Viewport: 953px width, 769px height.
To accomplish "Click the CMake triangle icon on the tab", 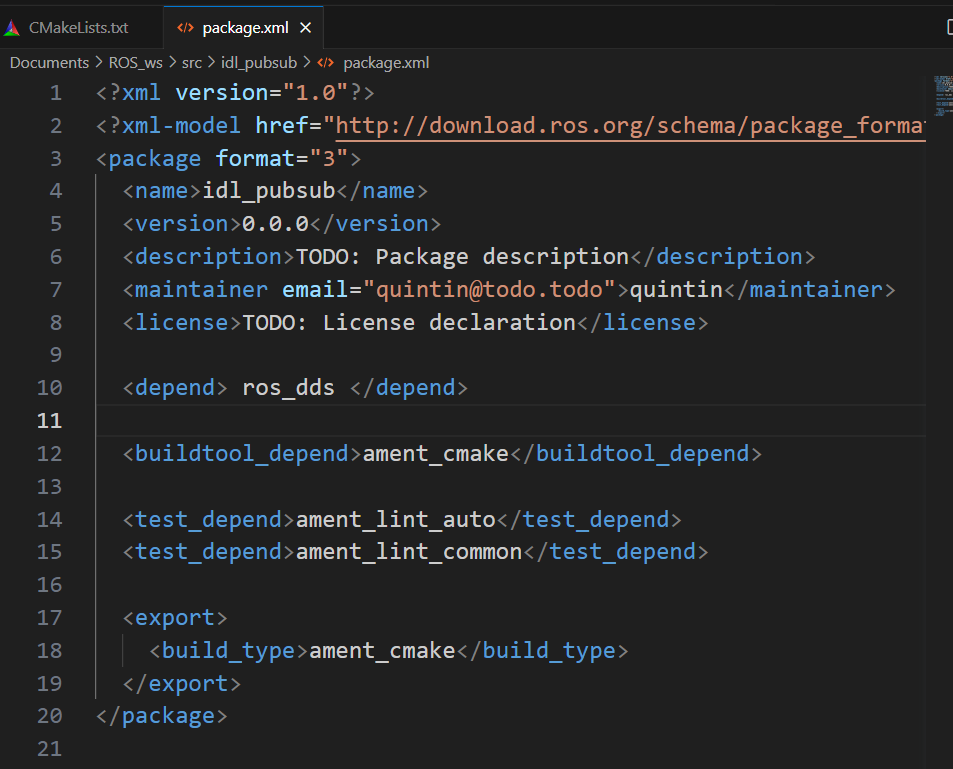I will [x=12, y=28].
